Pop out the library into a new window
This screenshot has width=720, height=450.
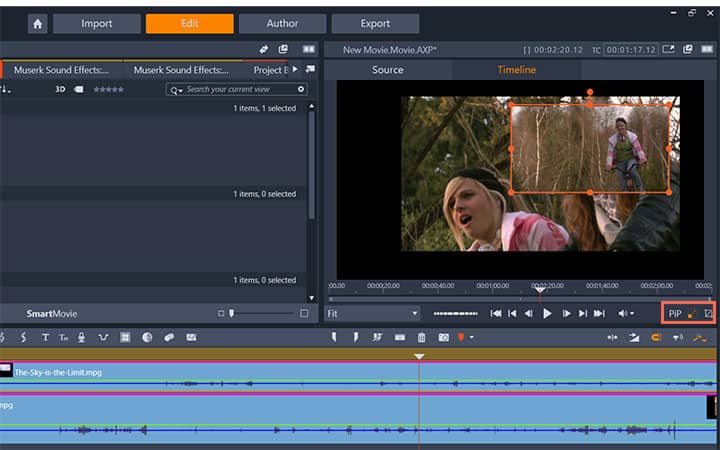283,49
